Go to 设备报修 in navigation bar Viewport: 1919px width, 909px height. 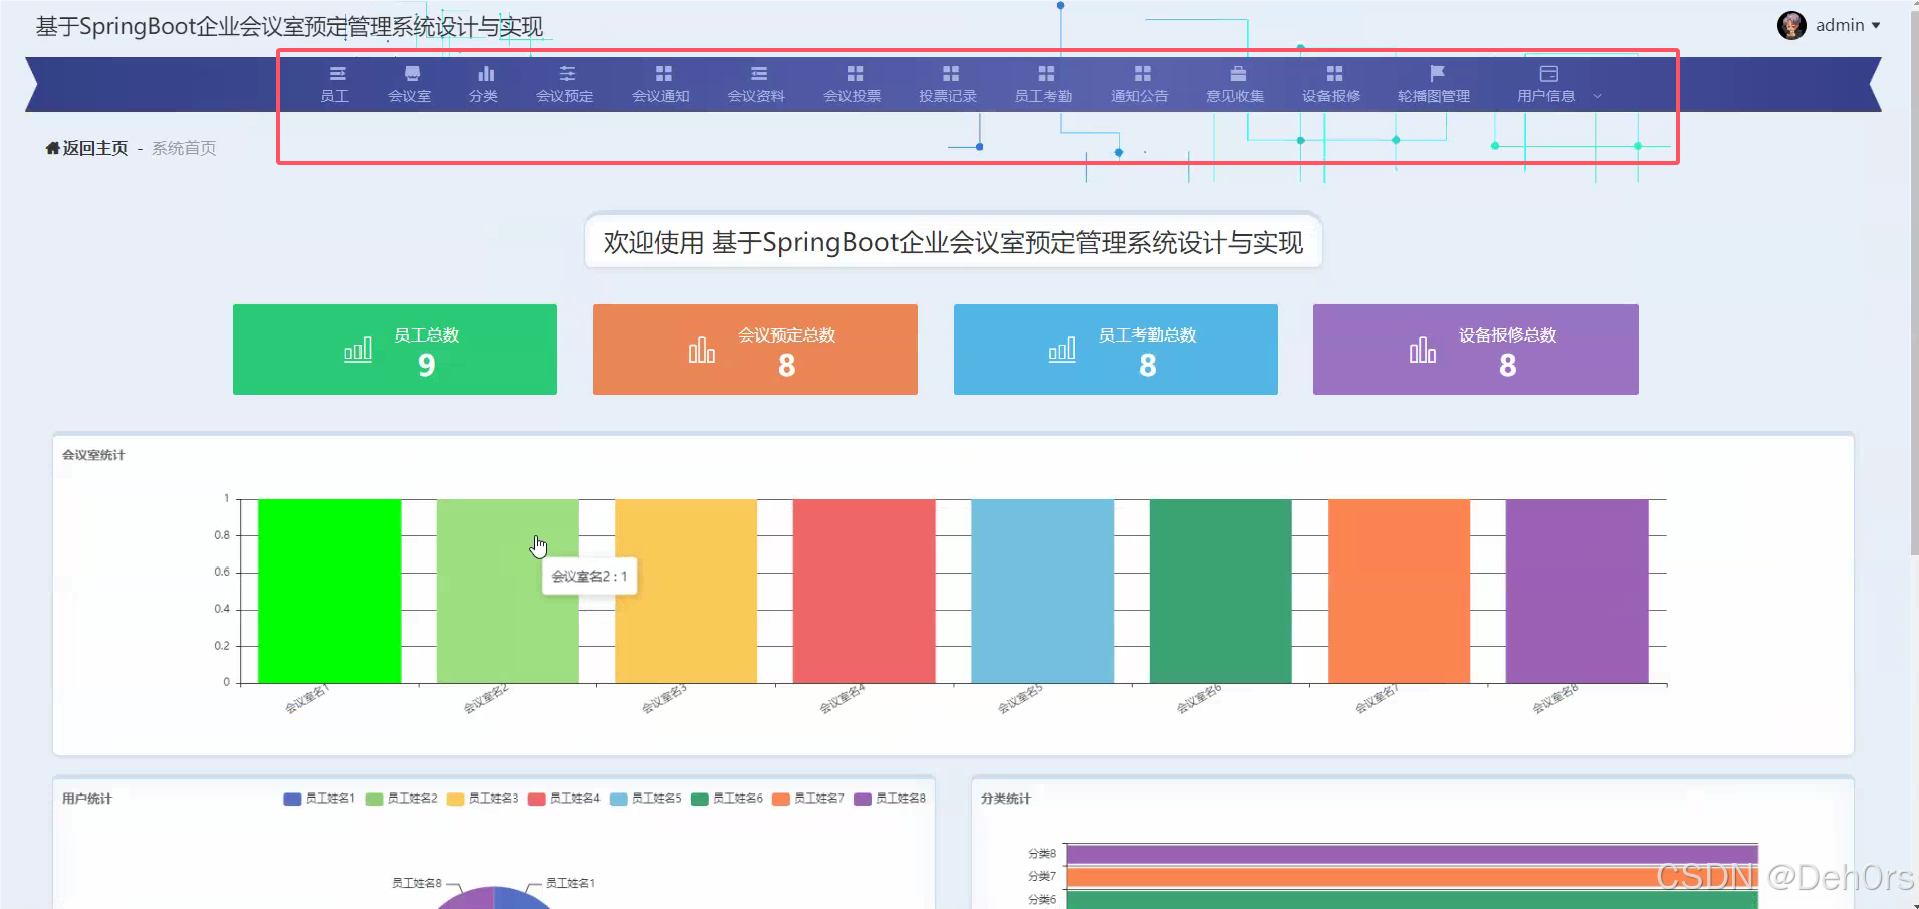pos(1332,84)
